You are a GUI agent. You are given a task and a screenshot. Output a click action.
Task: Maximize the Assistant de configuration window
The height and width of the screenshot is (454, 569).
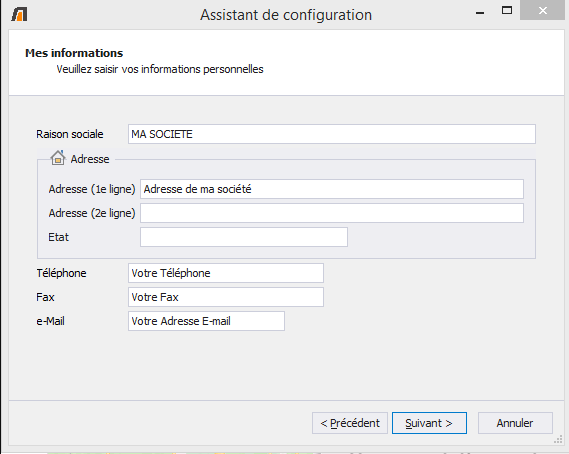[507, 11]
